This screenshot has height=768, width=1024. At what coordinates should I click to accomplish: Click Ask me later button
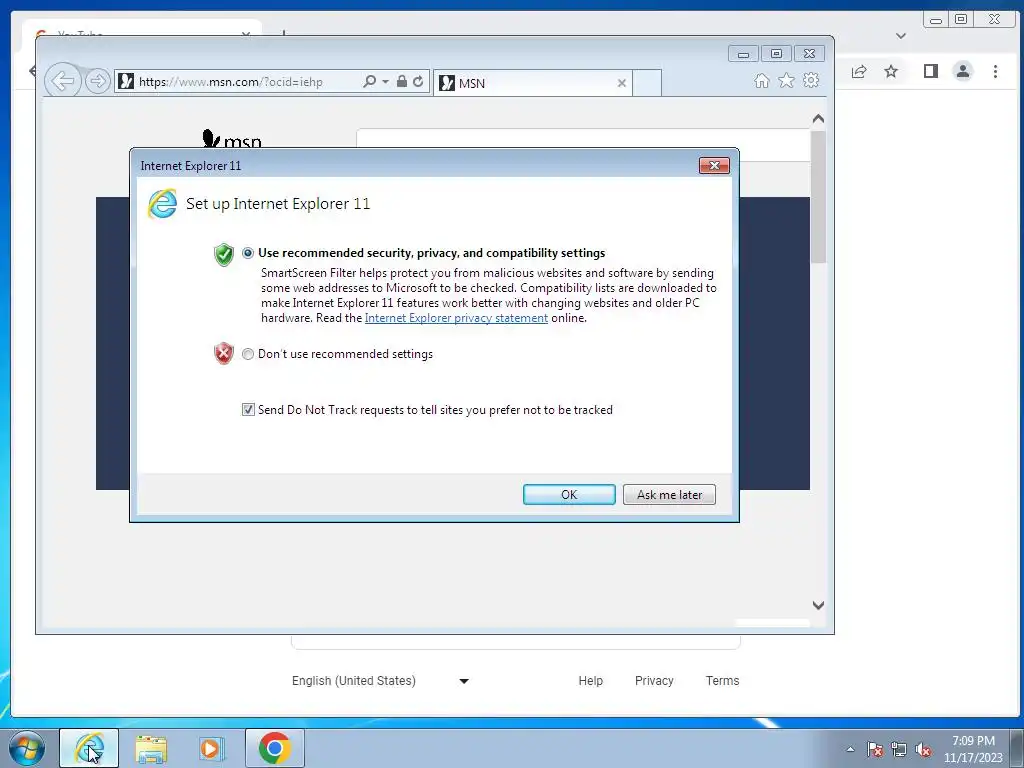pos(669,494)
